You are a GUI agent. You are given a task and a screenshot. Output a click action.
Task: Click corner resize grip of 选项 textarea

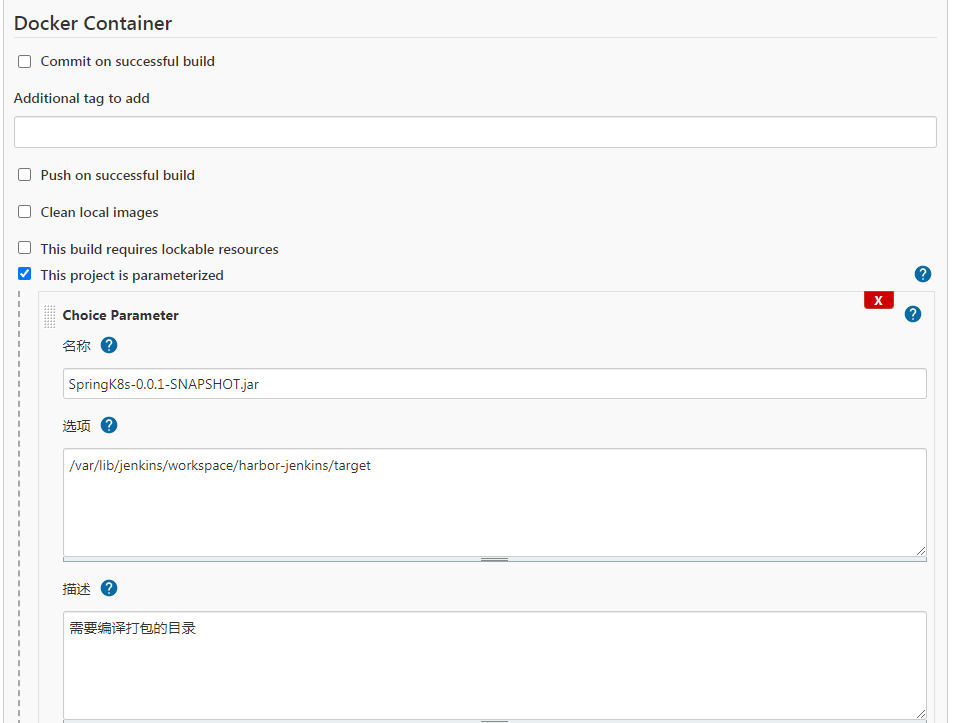click(x=920, y=550)
